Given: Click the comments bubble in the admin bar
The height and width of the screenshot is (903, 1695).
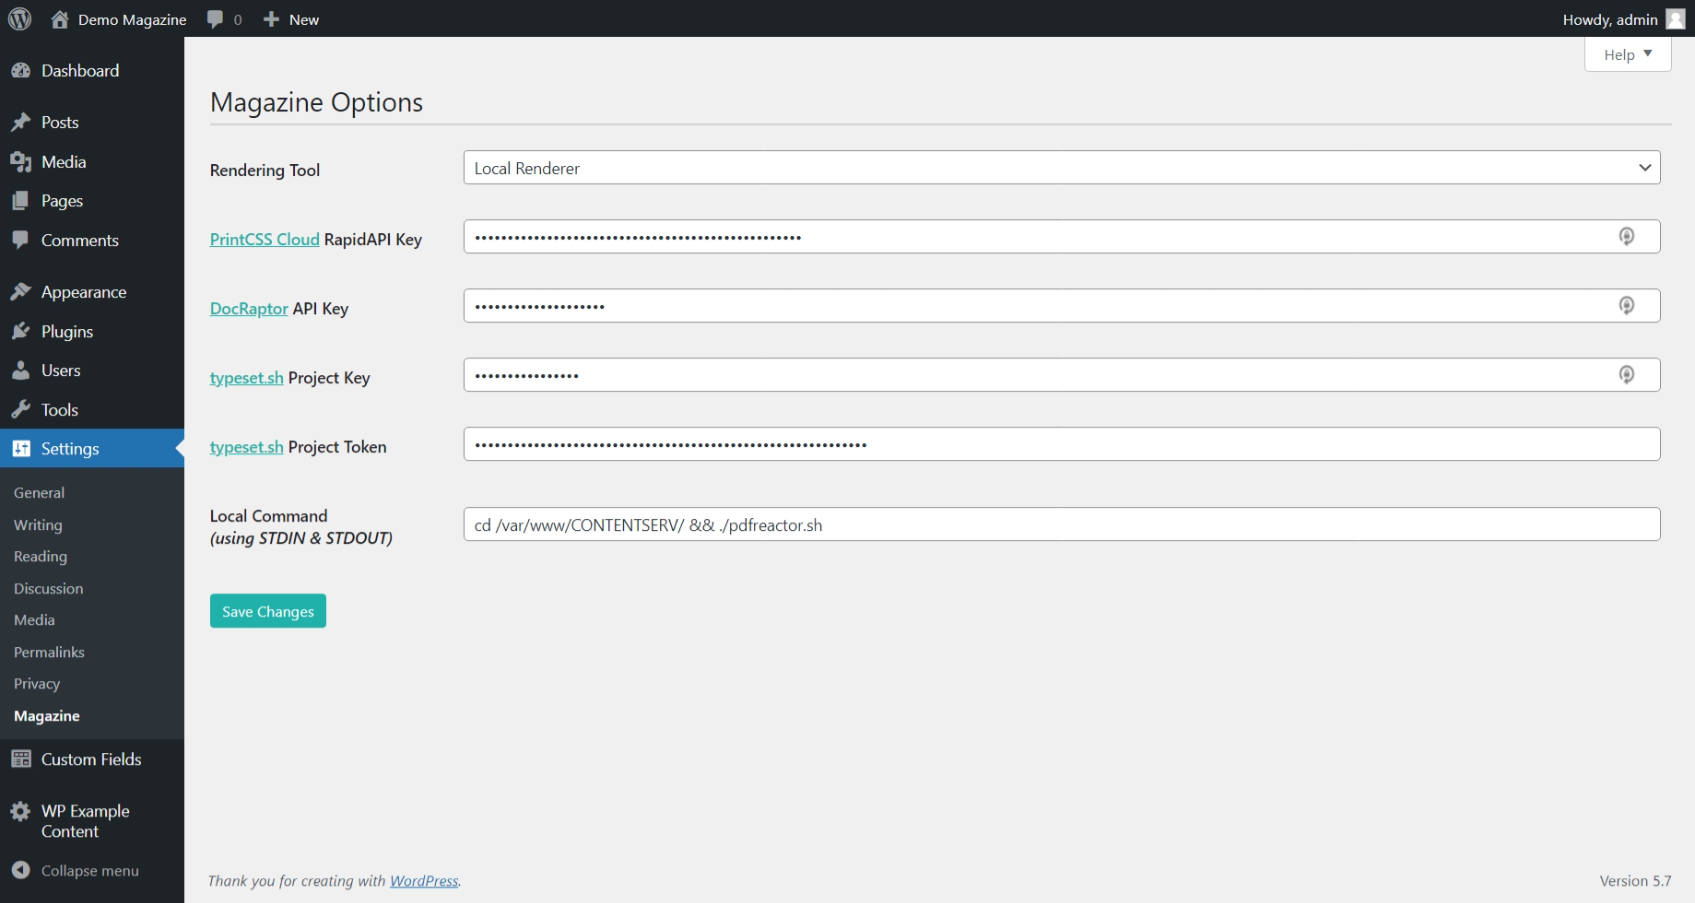Looking at the screenshot, I should (x=214, y=18).
